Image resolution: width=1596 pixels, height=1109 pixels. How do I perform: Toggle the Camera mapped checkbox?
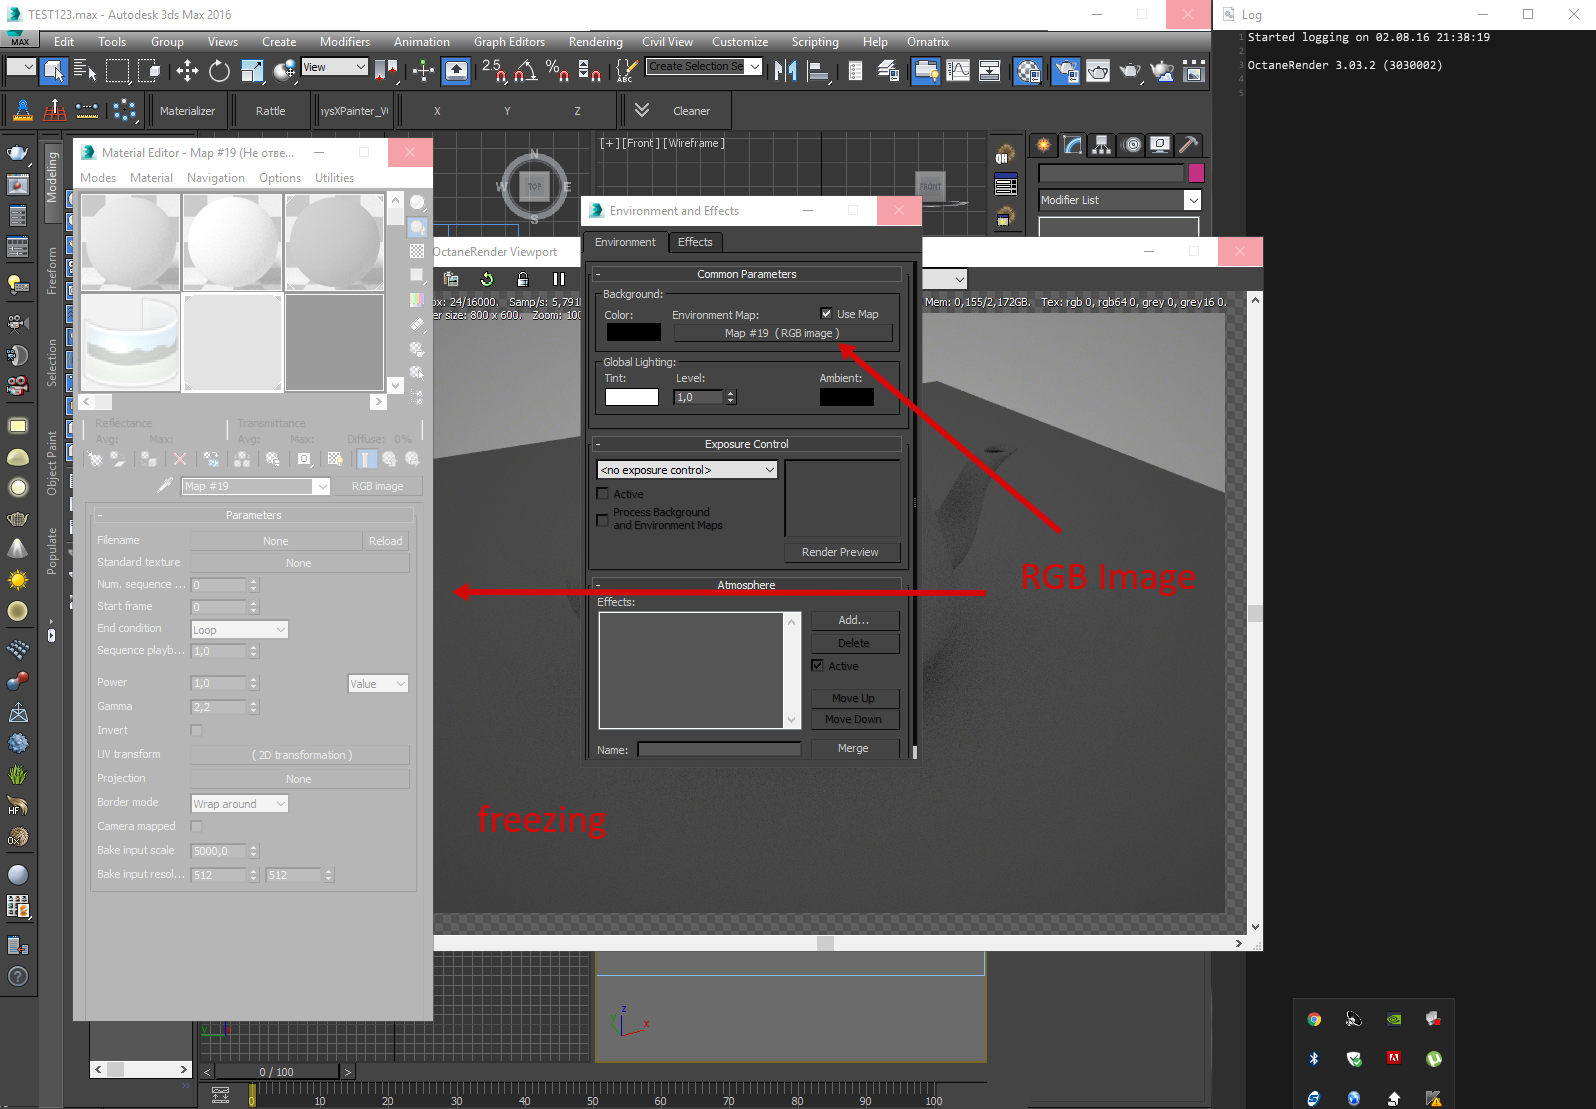(196, 826)
